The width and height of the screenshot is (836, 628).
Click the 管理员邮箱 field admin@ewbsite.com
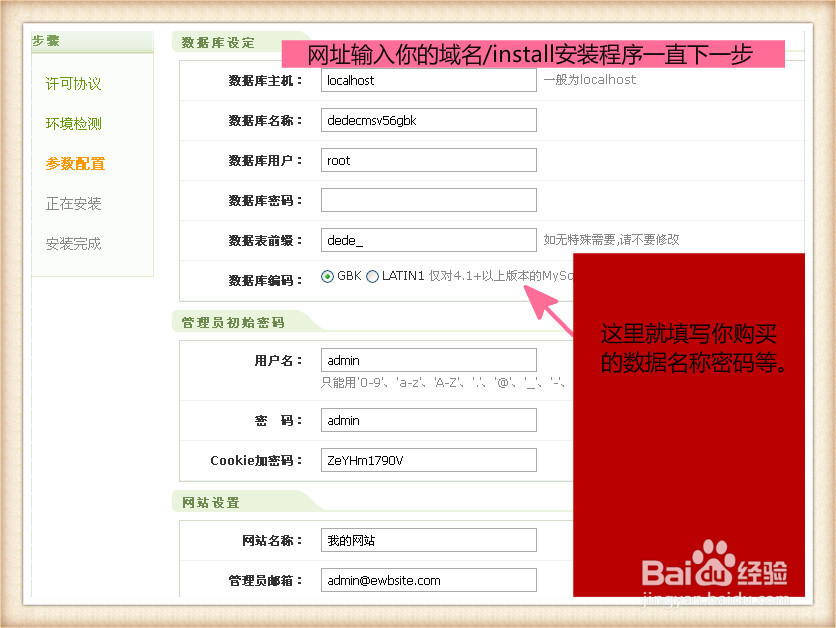click(429, 581)
